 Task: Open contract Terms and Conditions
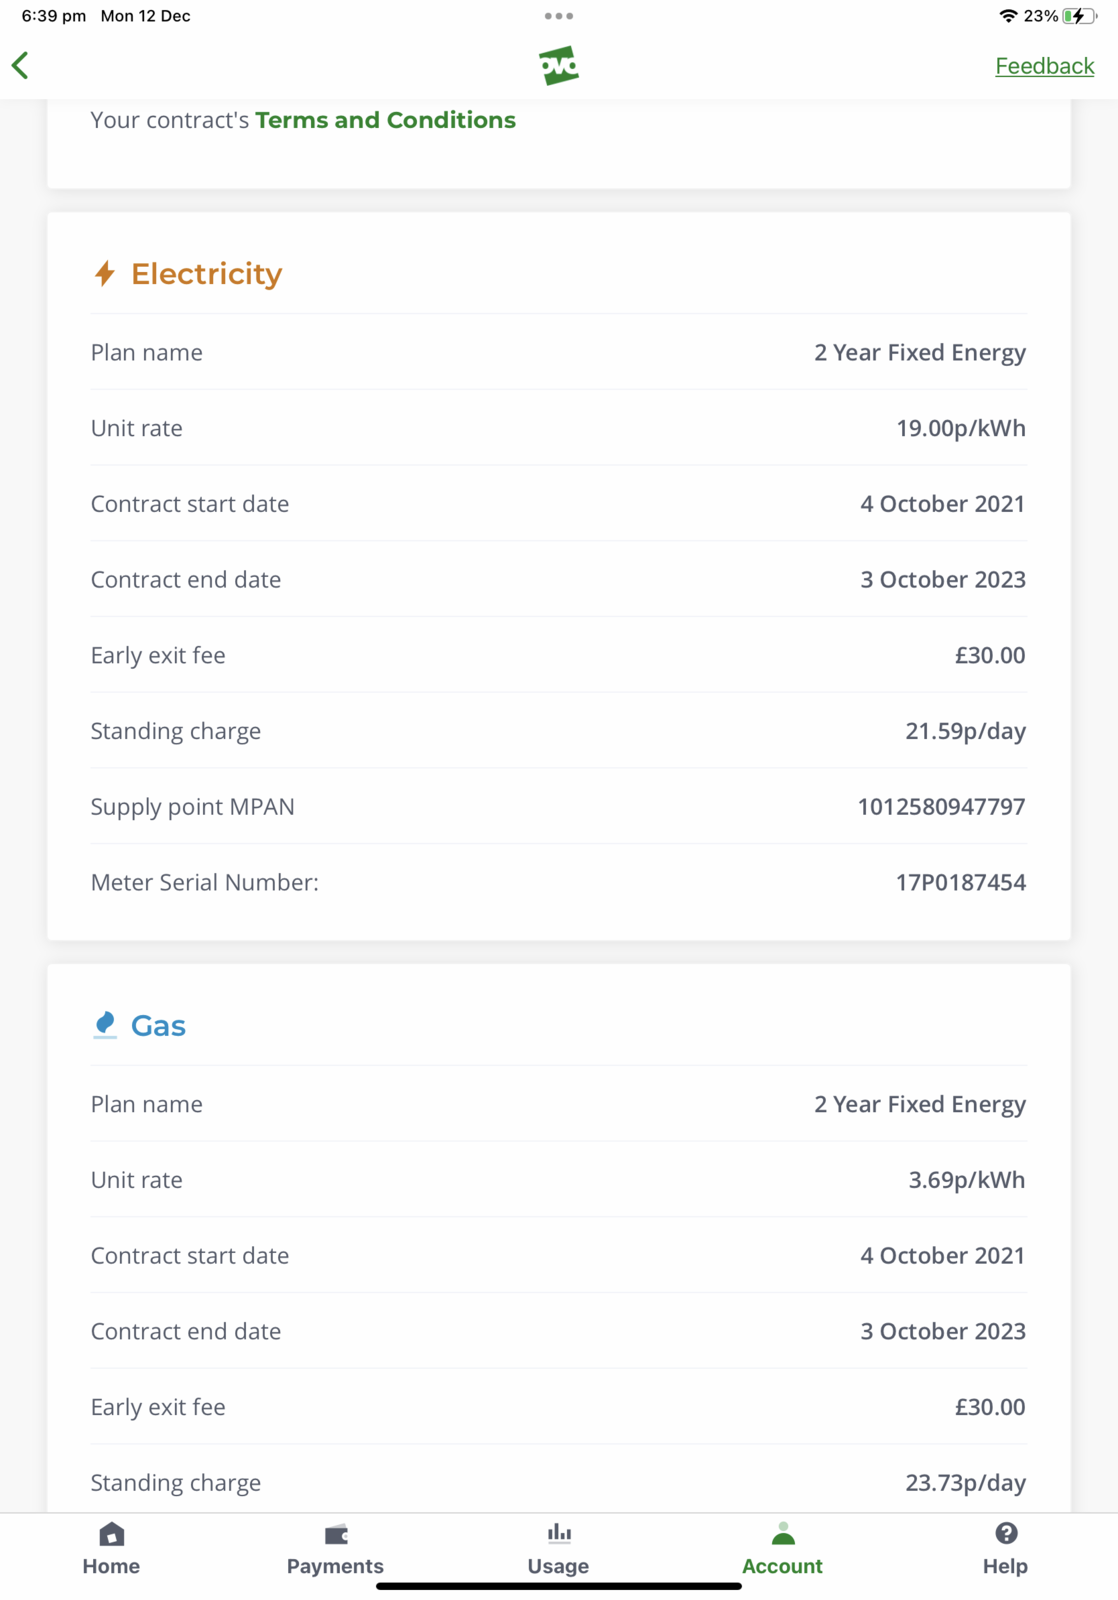click(x=385, y=120)
